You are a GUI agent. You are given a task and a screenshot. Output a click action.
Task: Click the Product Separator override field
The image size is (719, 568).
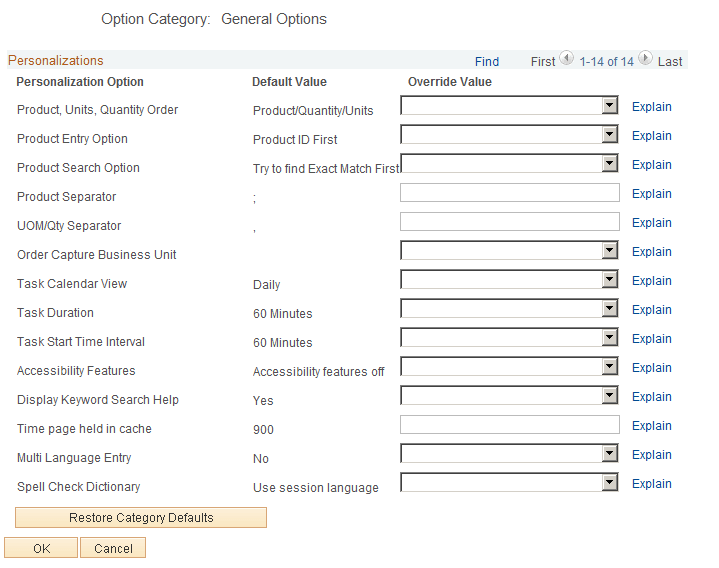click(510, 193)
